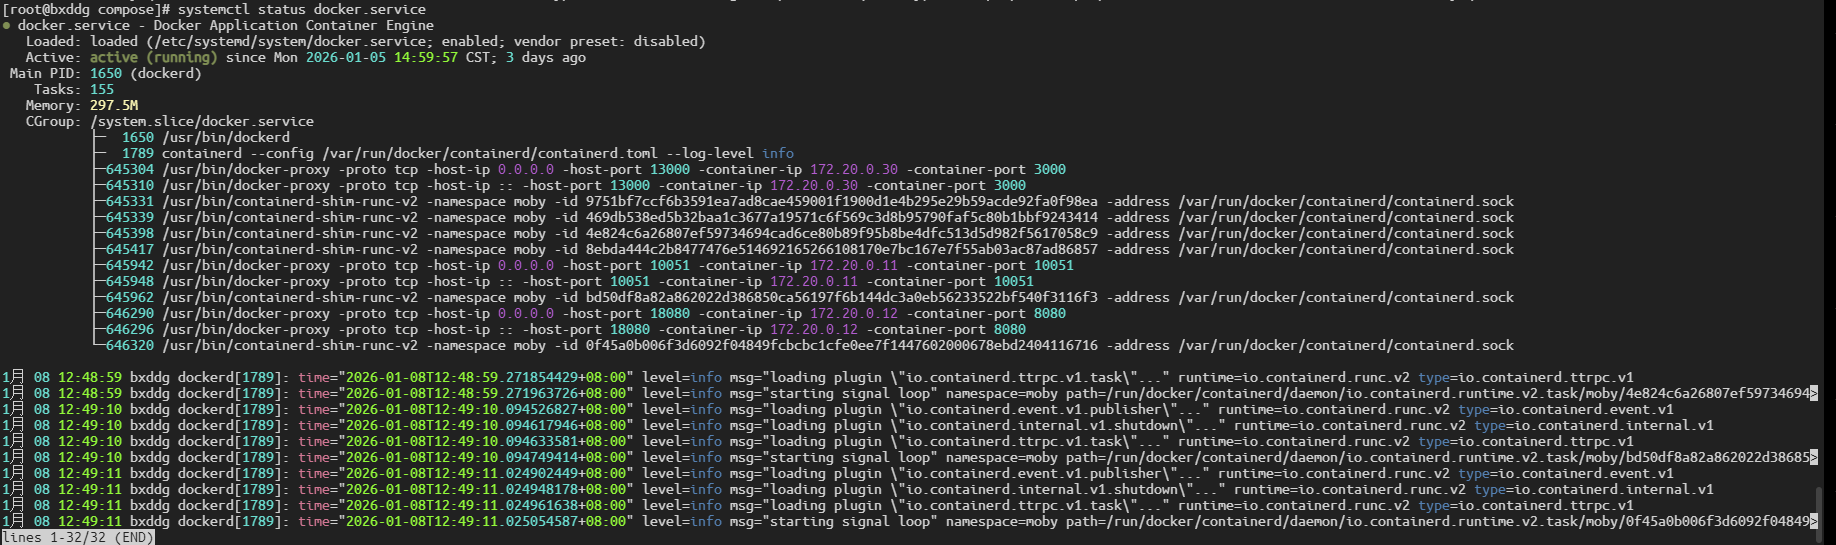
Task: Click the Tasks count 155
Action: click(x=102, y=90)
